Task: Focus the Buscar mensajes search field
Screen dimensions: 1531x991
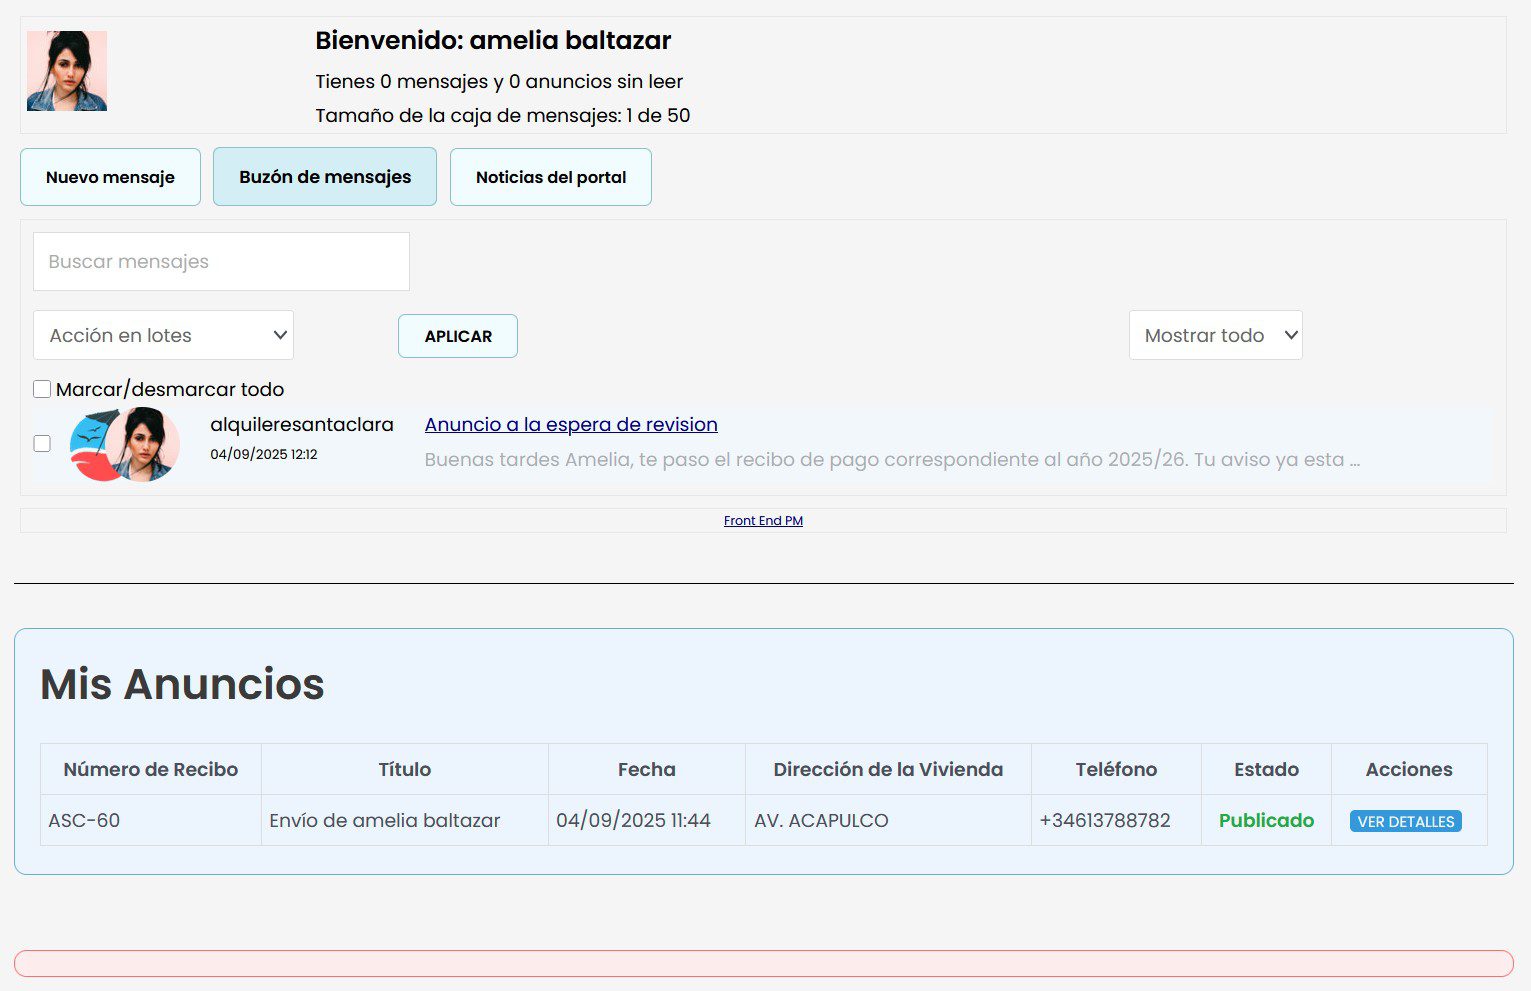Action: click(221, 262)
